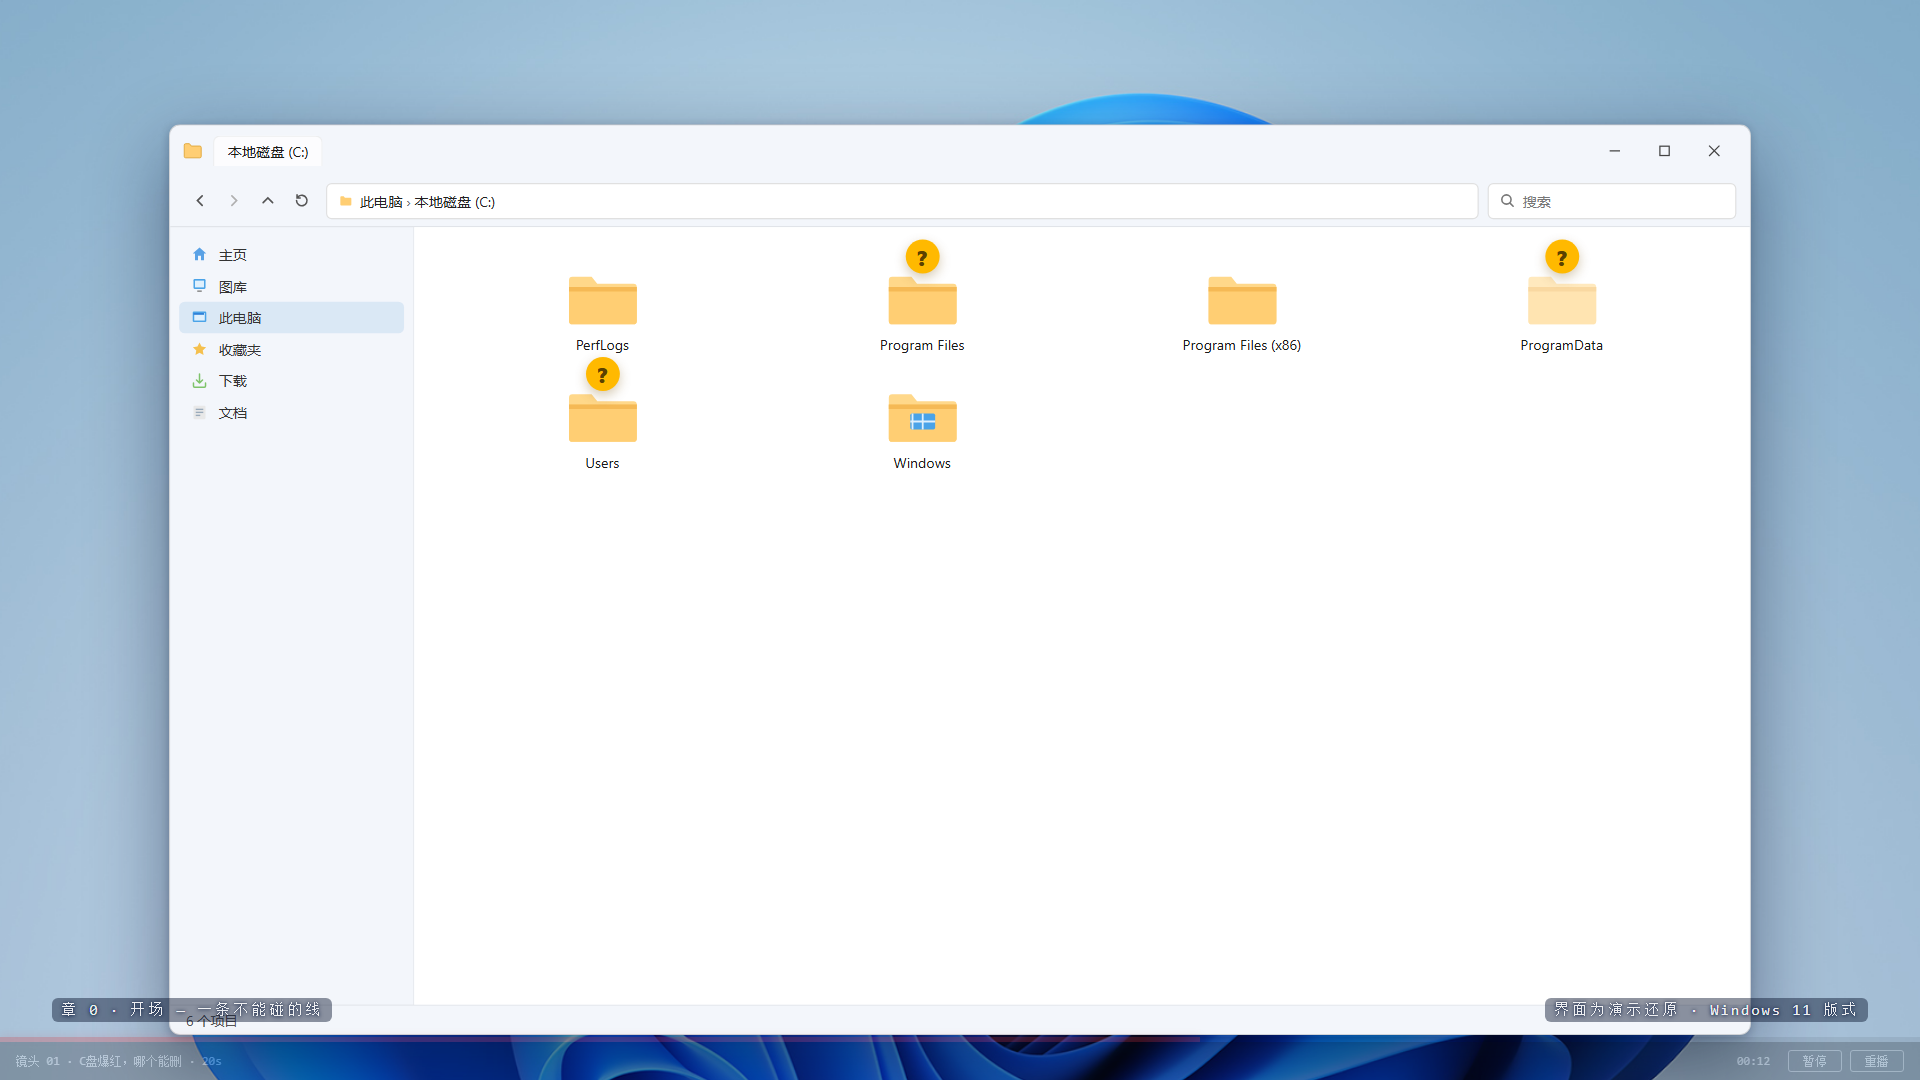The width and height of the screenshot is (1920, 1080).
Task: Click 本地磁盘 (C:) in the address breadcrumb
Action: [x=455, y=202]
